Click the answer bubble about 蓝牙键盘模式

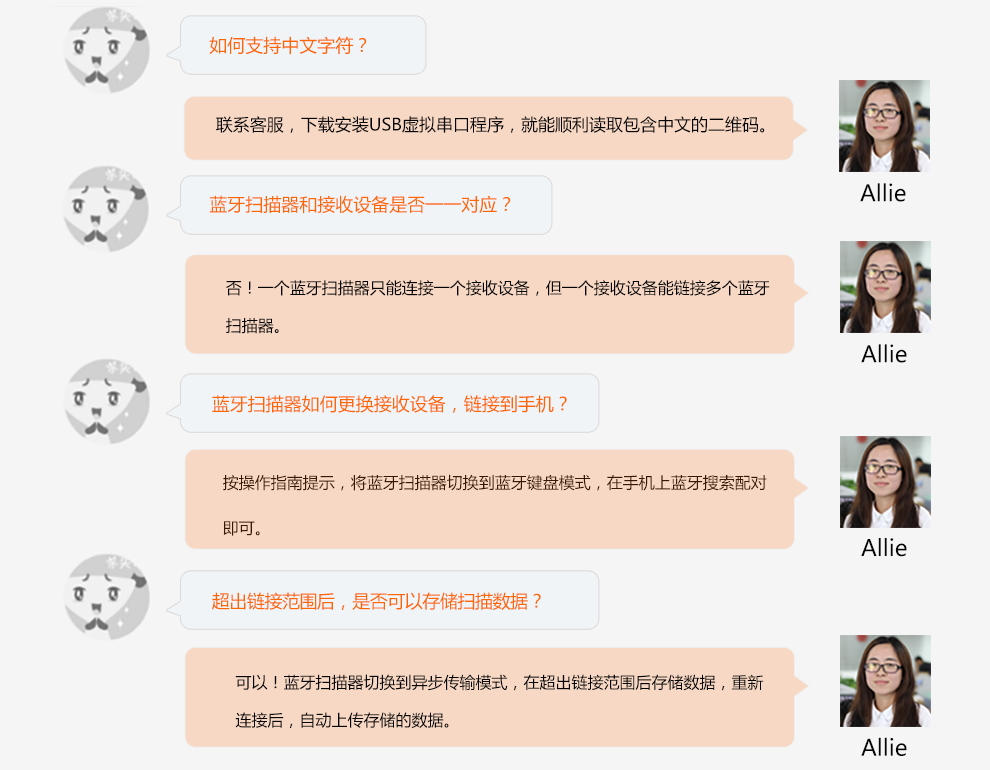(489, 499)
